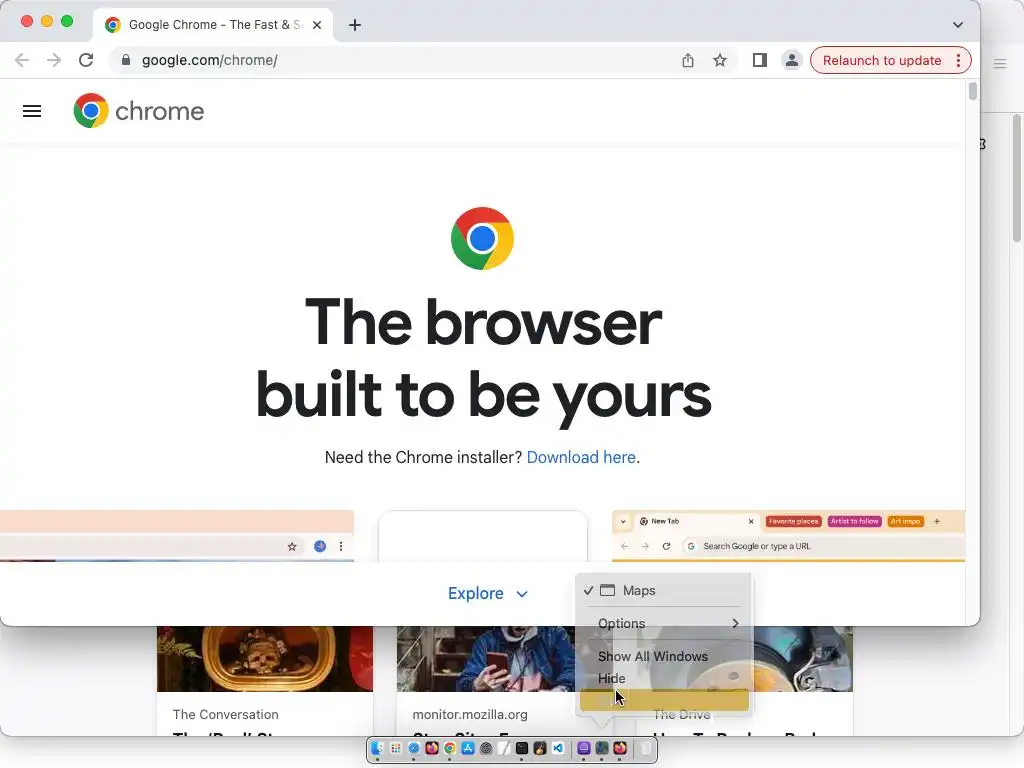The height and width of the screenshot is (768, 1024).
Task: Click the background window's scrollbar
Action: pos(1017,178)
